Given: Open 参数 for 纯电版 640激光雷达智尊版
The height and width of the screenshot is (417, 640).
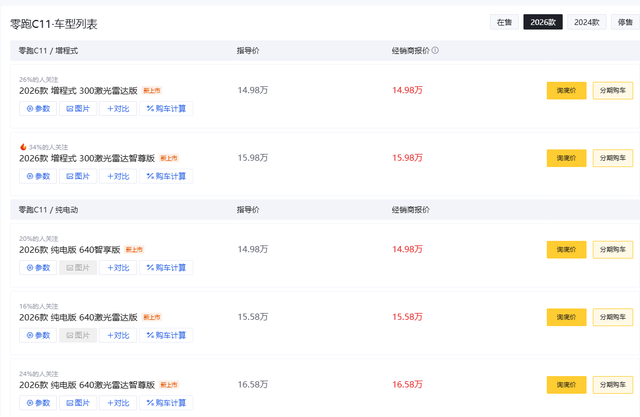Looking at the screenshot, I should (x=38, y=403).
